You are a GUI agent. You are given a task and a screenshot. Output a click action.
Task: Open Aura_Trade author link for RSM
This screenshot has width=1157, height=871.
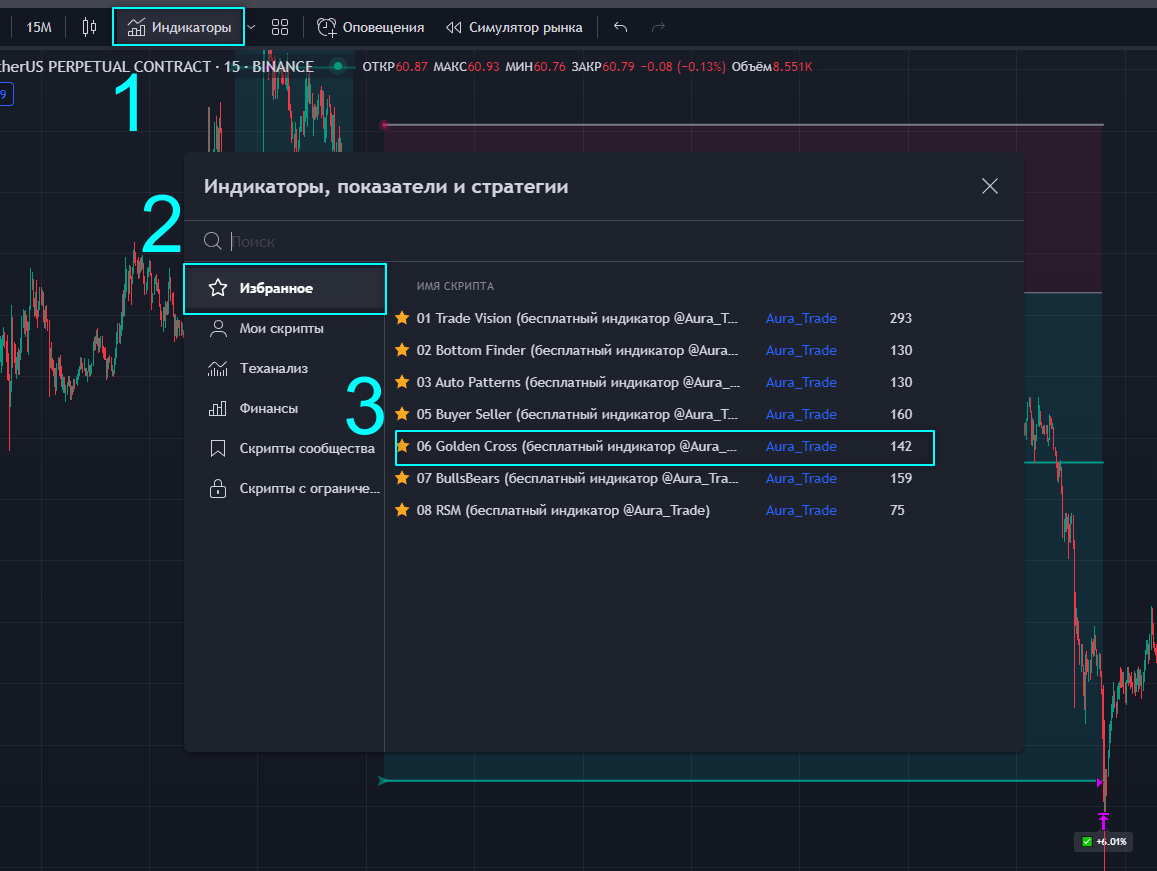(x=801, y=510)
